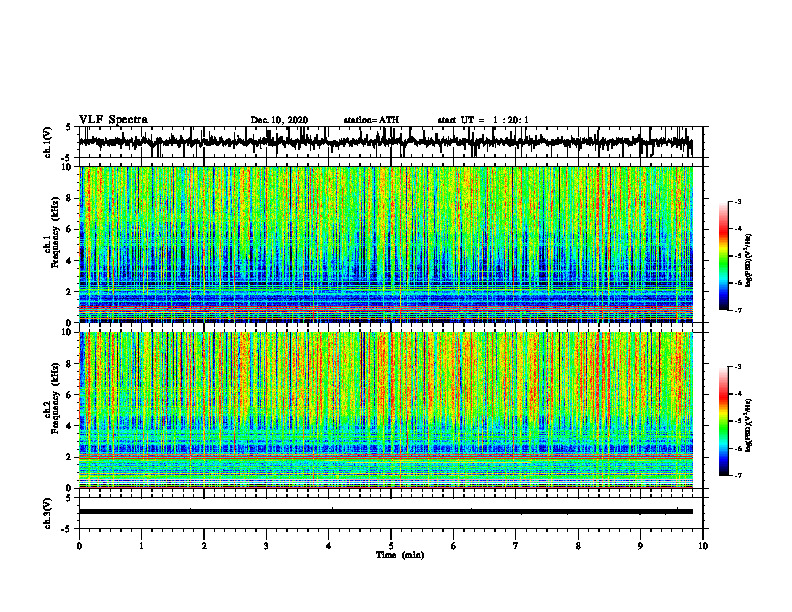Click time axis tick label "10"
Screen dimensions: 792x612
coord(703,546)
